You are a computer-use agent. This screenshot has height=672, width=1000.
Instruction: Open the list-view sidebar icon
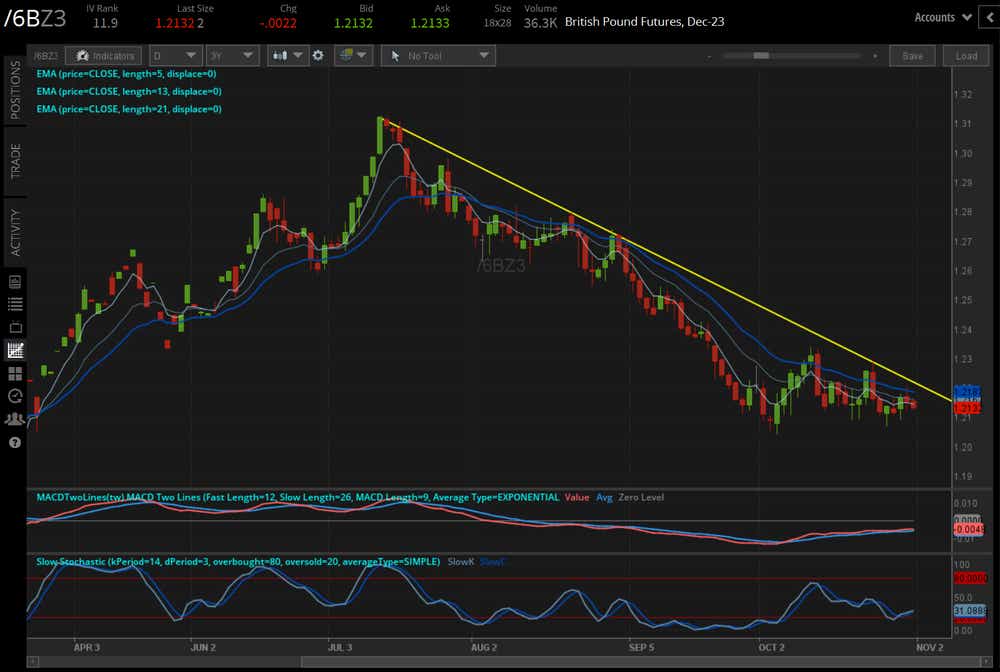[15, 304]
